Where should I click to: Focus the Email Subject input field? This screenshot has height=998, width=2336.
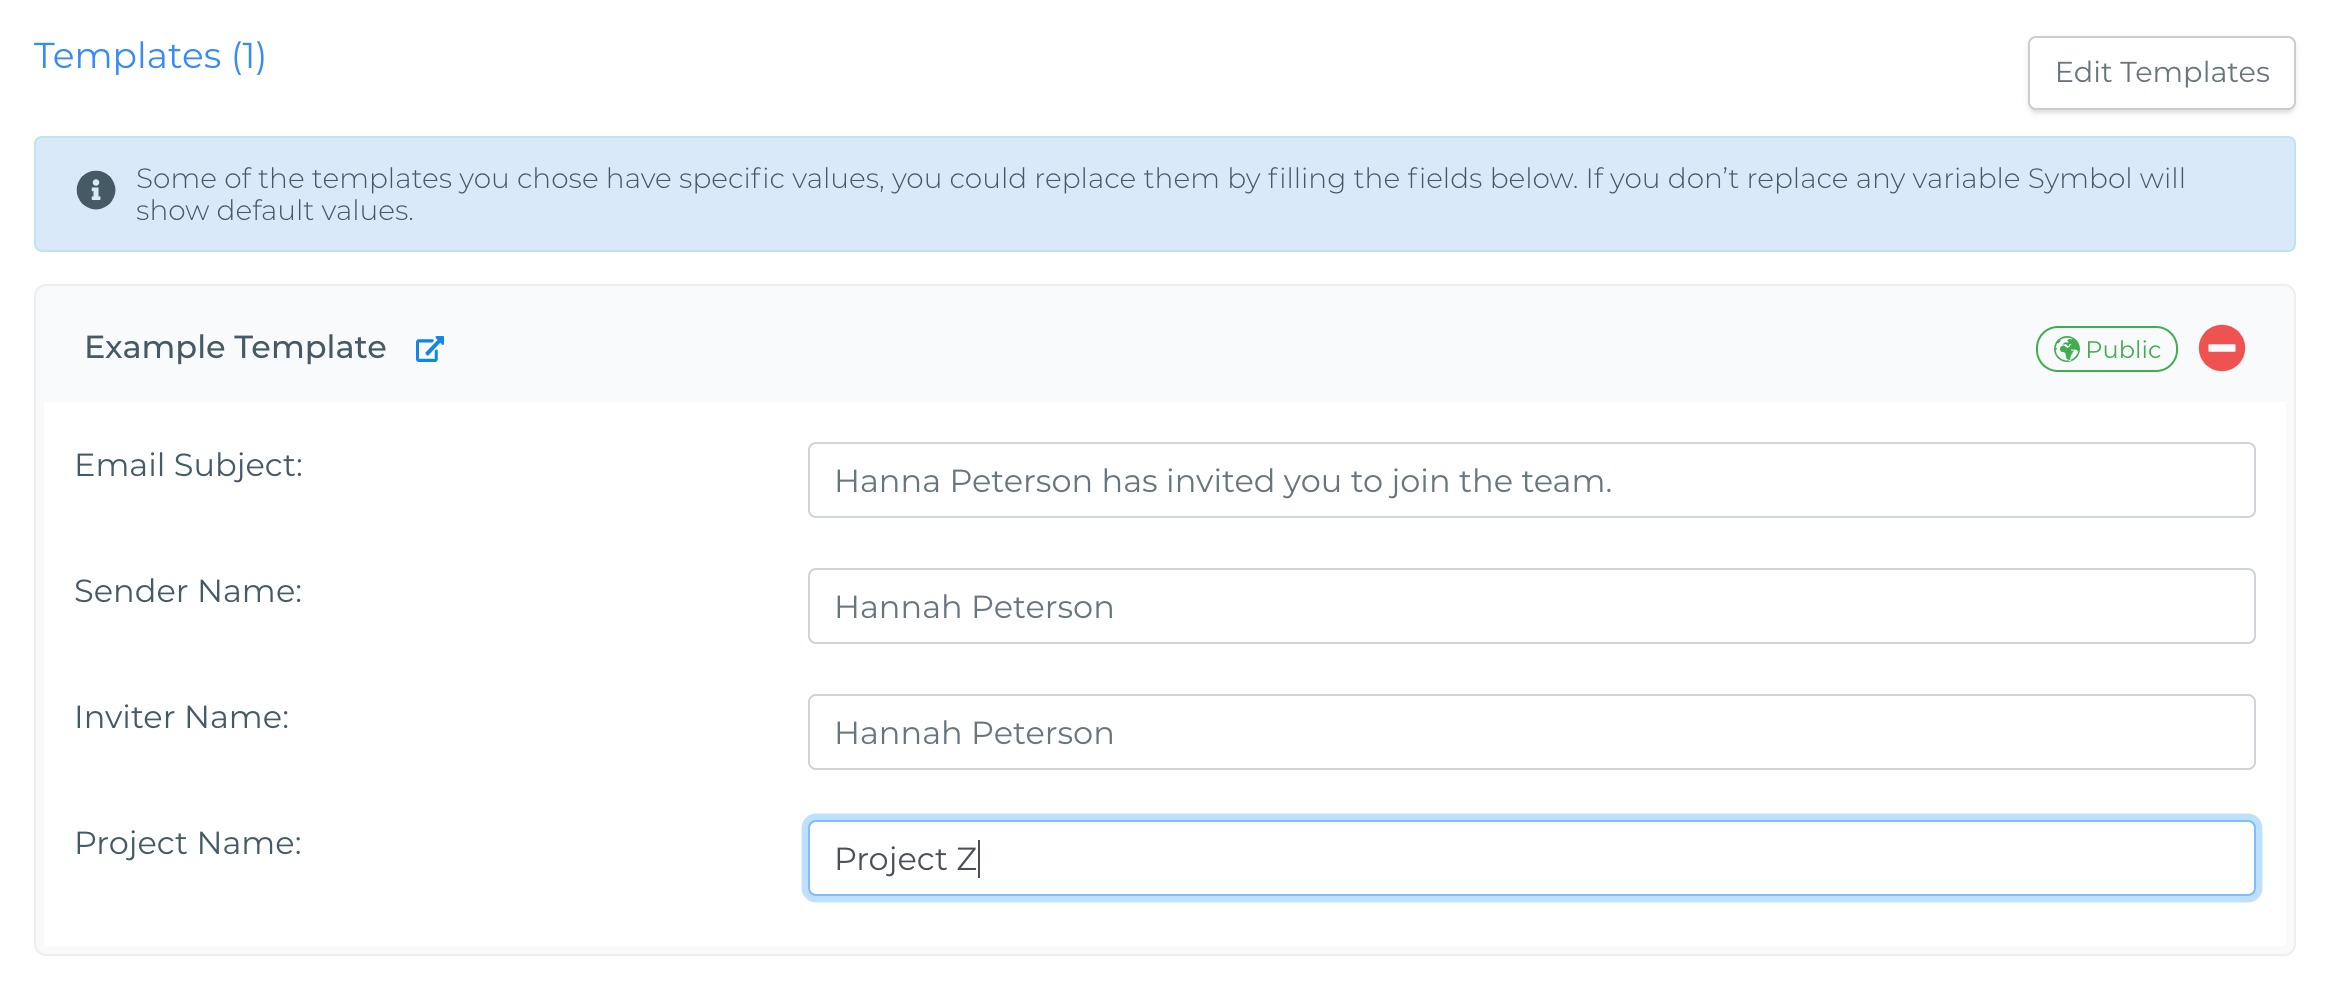click(1531, 480)
